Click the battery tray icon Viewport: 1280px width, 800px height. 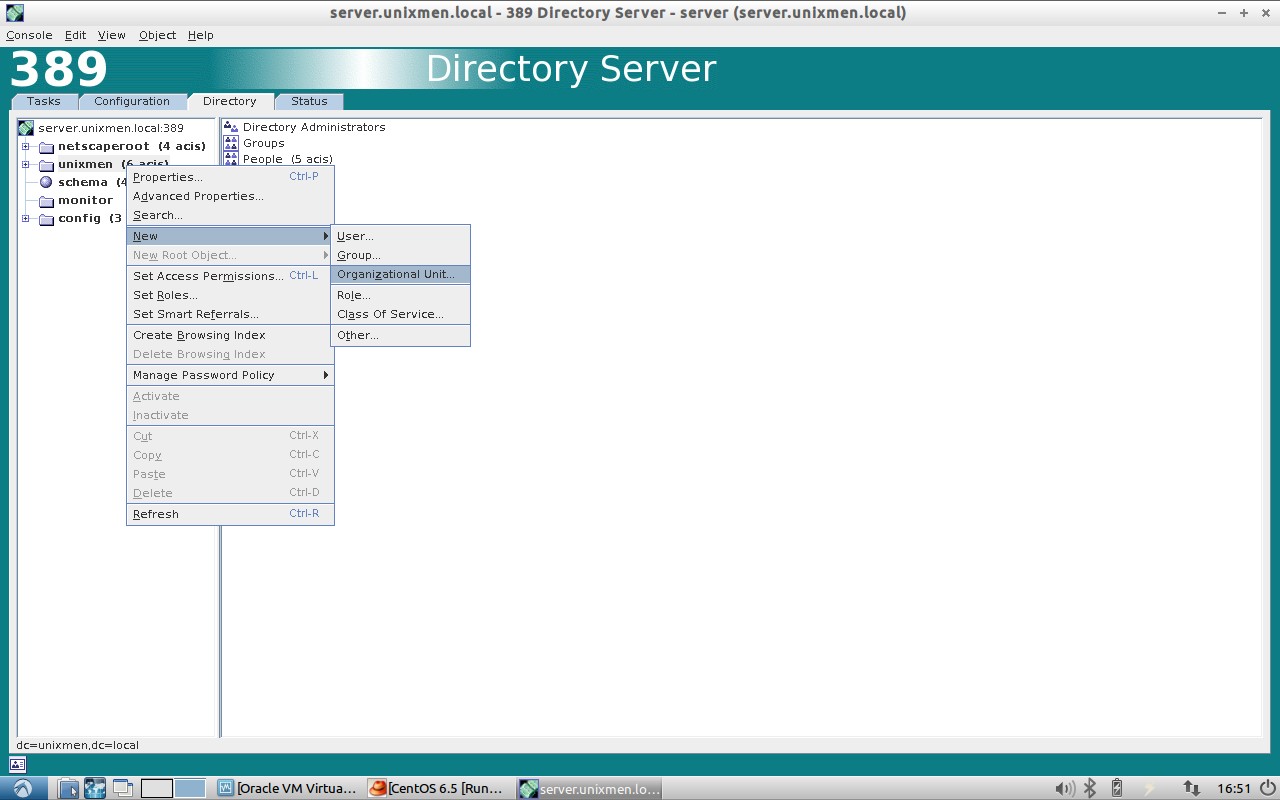(1117, 788)
